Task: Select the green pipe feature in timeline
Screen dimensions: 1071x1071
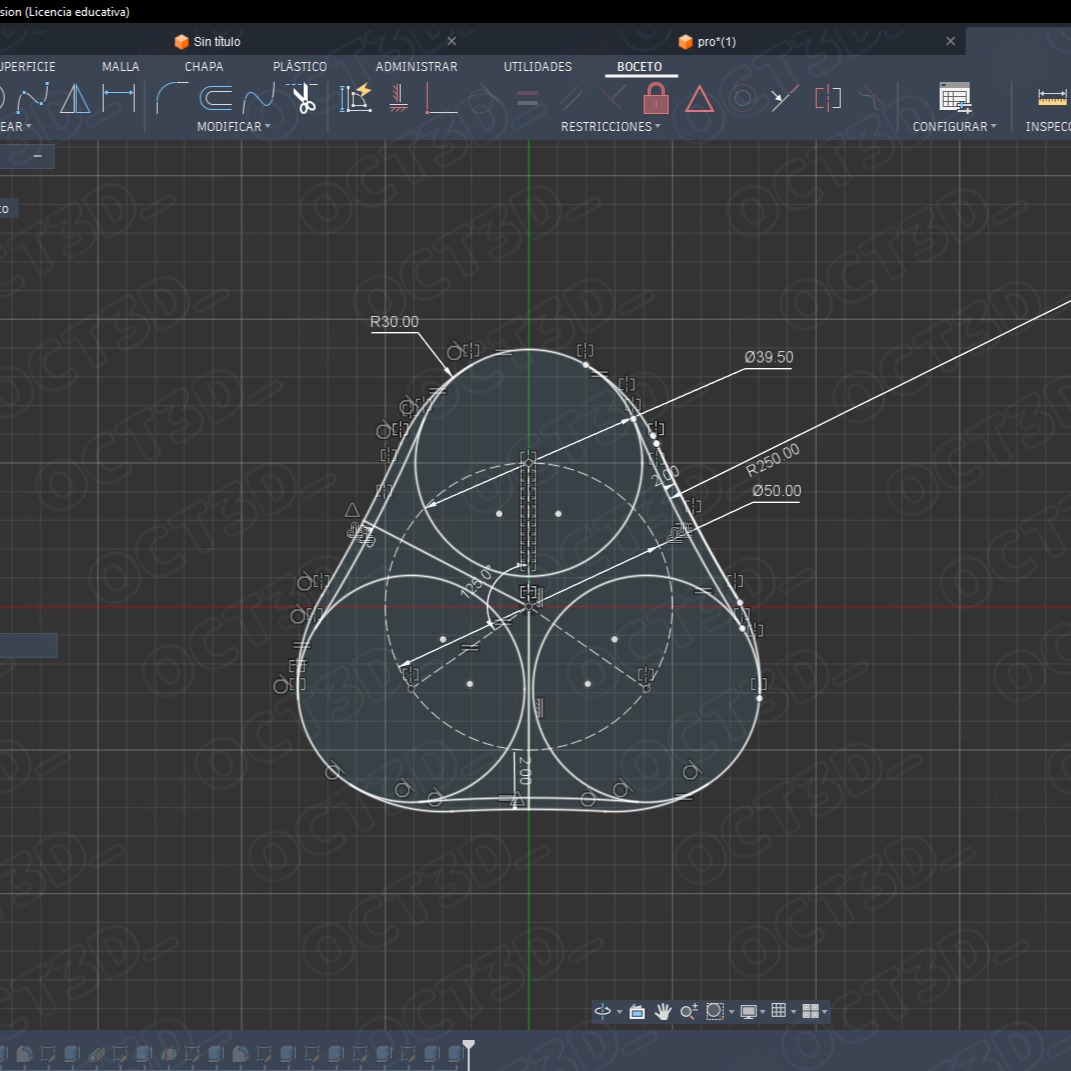Action: click(x=96, y=1054)
